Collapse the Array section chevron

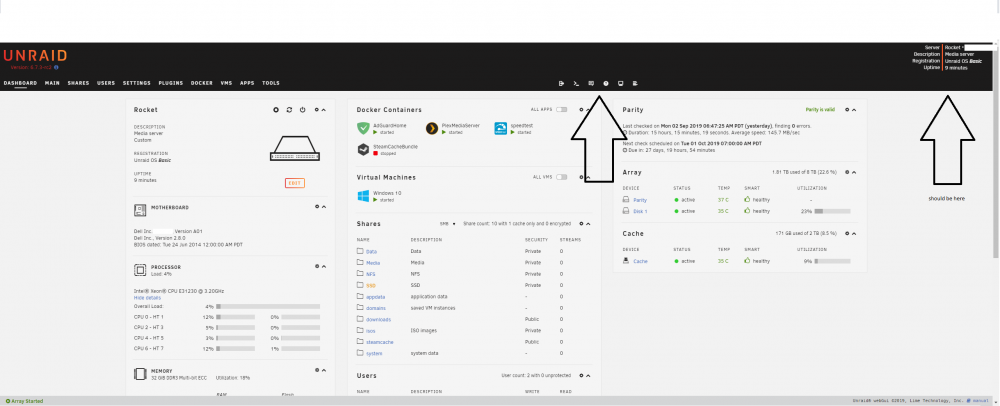pyautogui.click(x=854, y=172)
